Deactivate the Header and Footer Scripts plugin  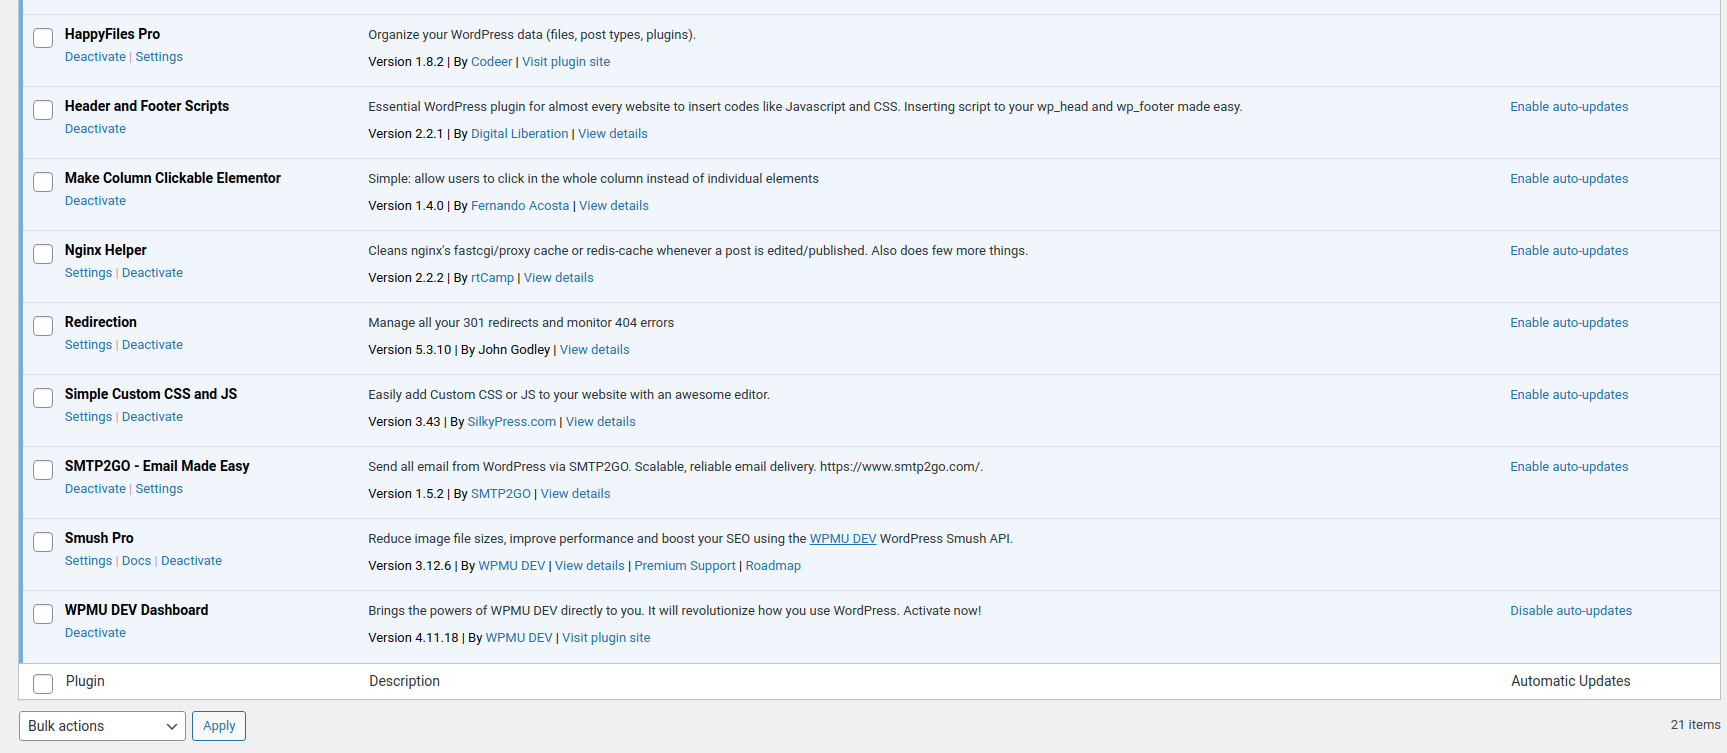click(x=95, y=129)
